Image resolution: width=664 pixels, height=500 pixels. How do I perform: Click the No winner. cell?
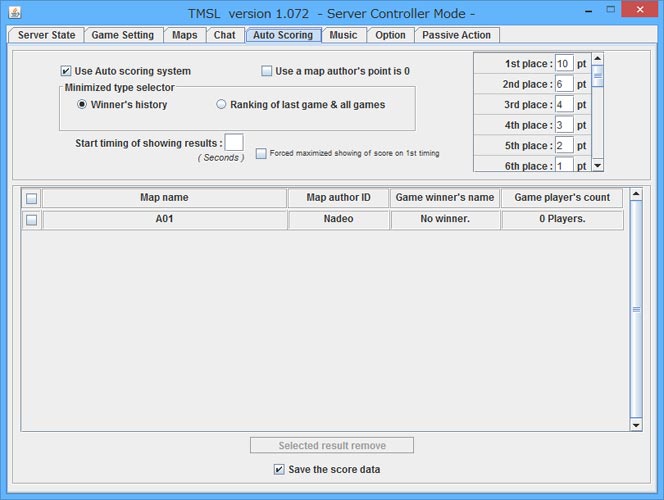tap(445, 219)
